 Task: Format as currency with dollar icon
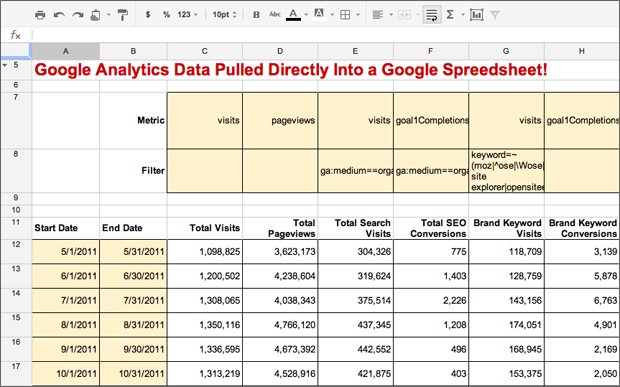148,15
